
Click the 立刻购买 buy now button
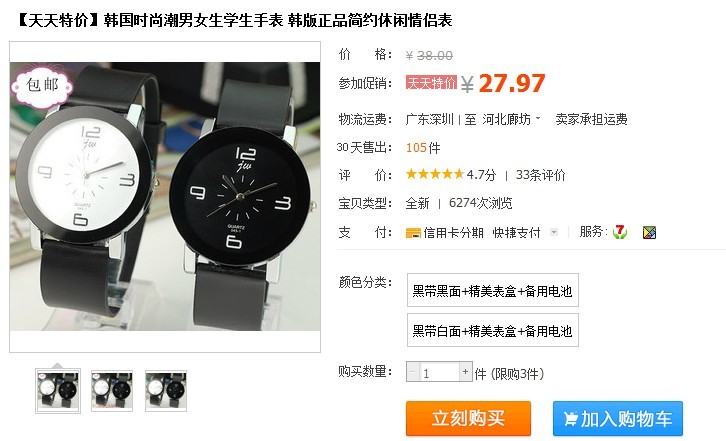pyautogui.click(x=468, y=418)
